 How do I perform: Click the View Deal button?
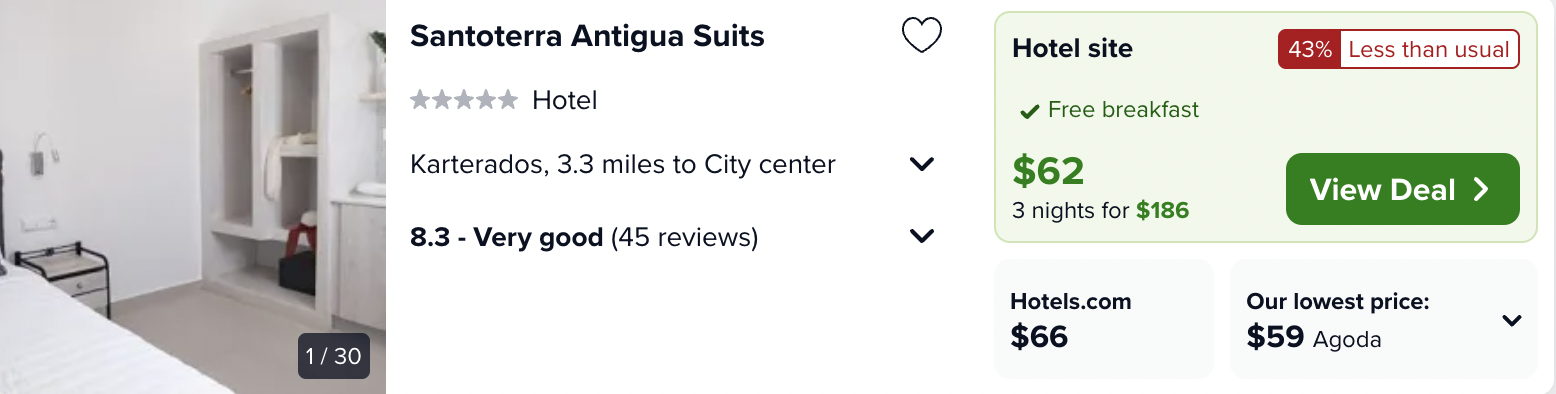(1402, 189)
